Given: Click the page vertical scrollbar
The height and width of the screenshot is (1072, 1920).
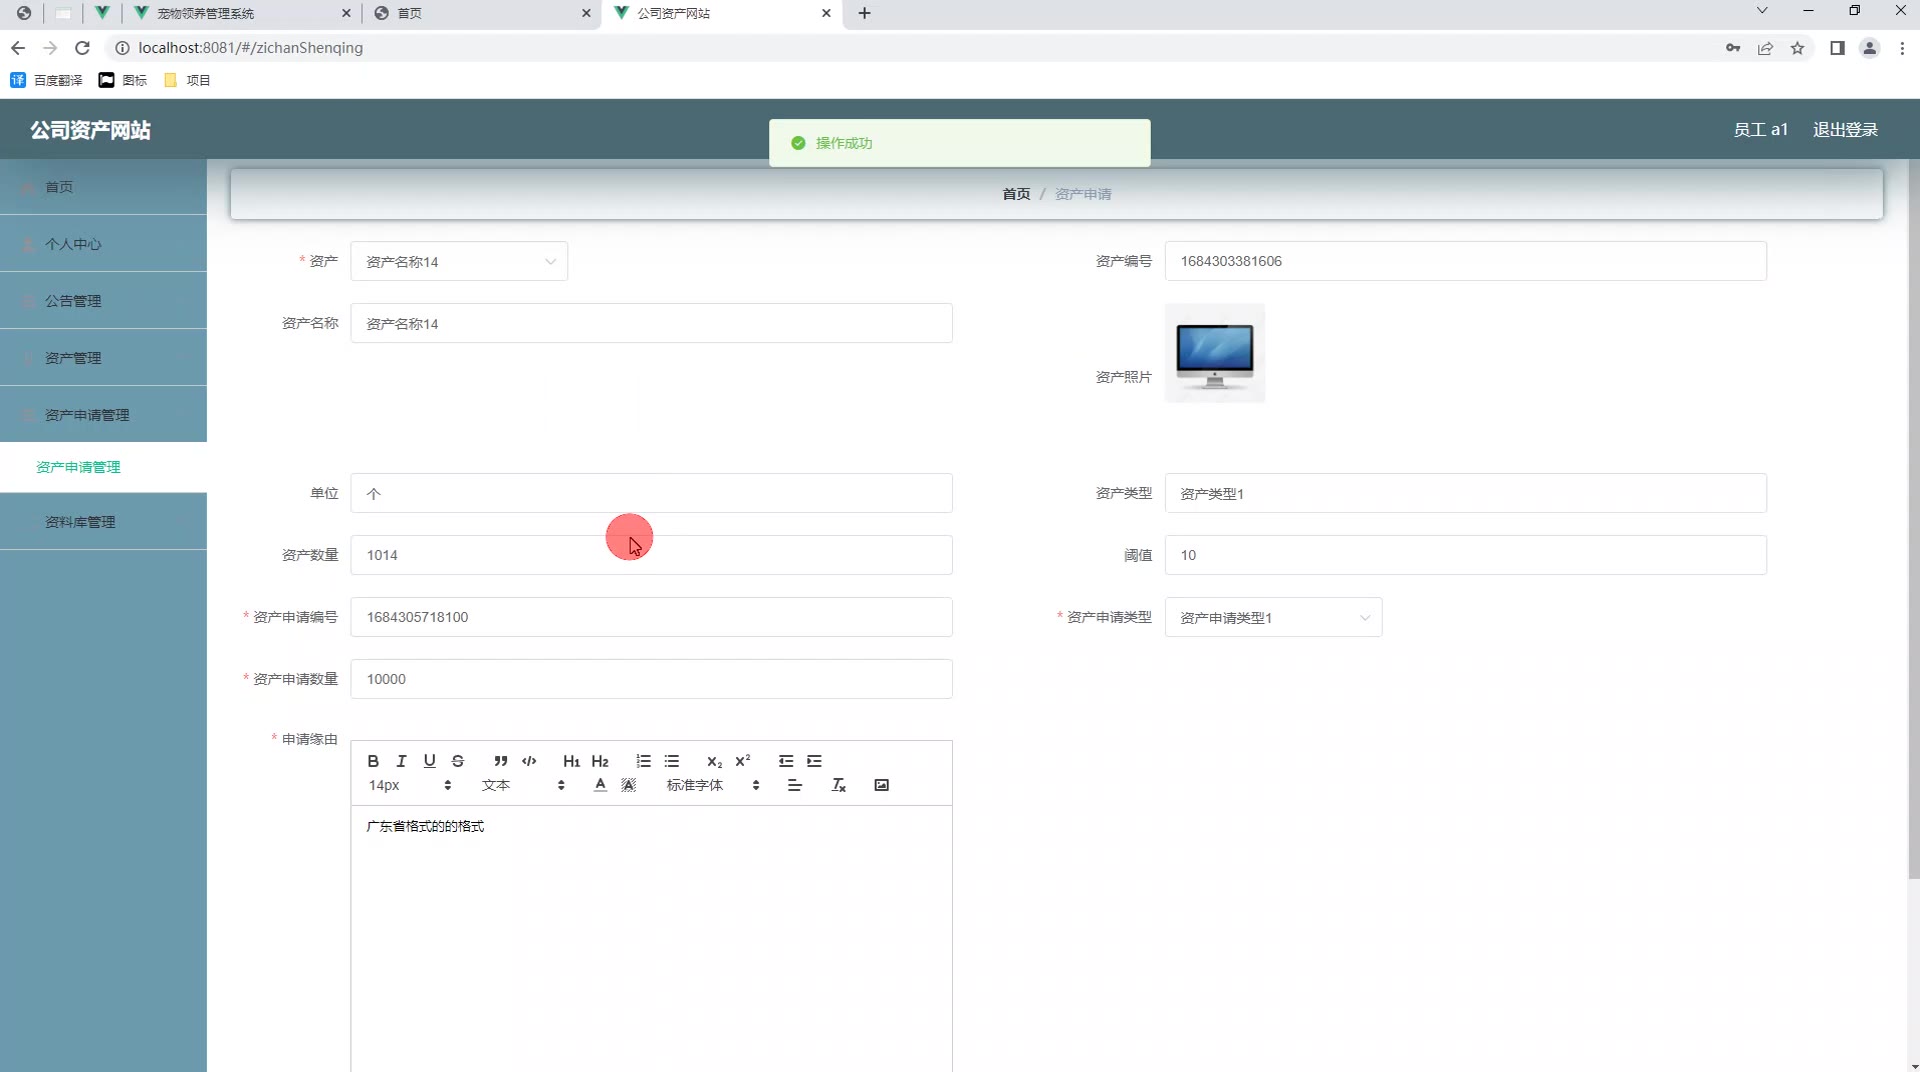Looking at the screenshot, I should (x=1913, y=520).
